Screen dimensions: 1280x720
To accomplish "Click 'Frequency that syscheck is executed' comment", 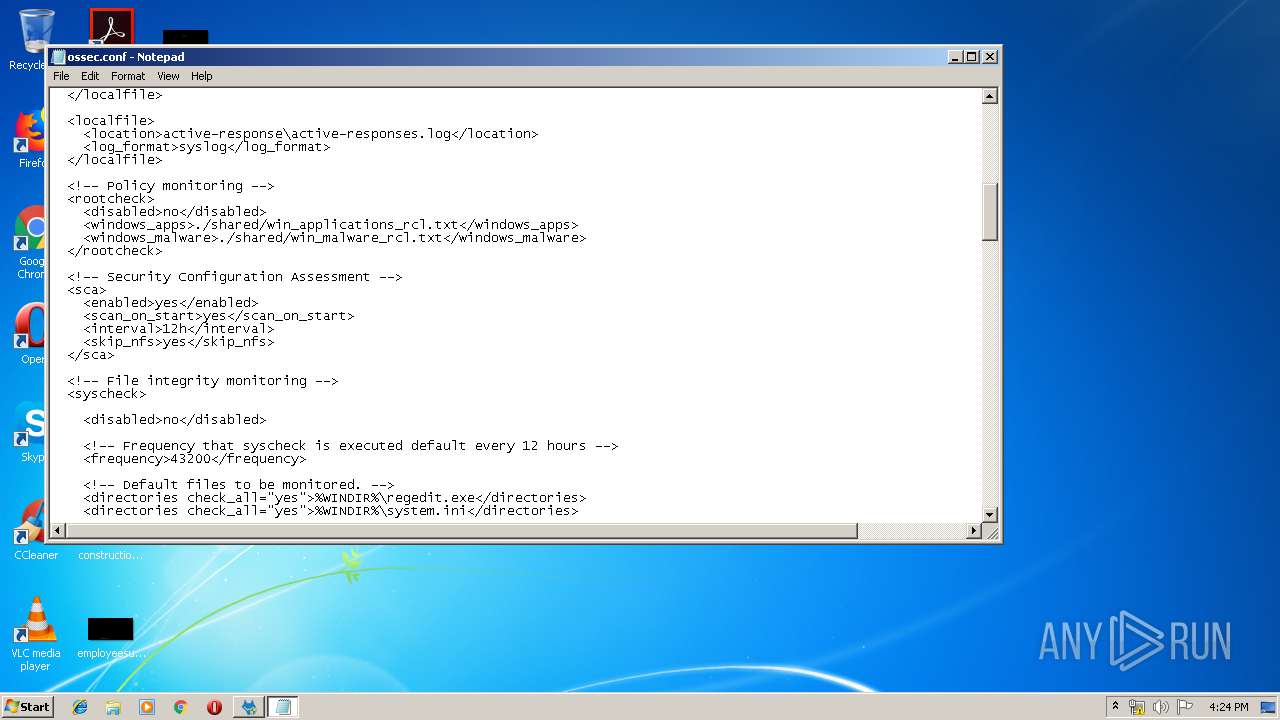I will tap(351, 446).
